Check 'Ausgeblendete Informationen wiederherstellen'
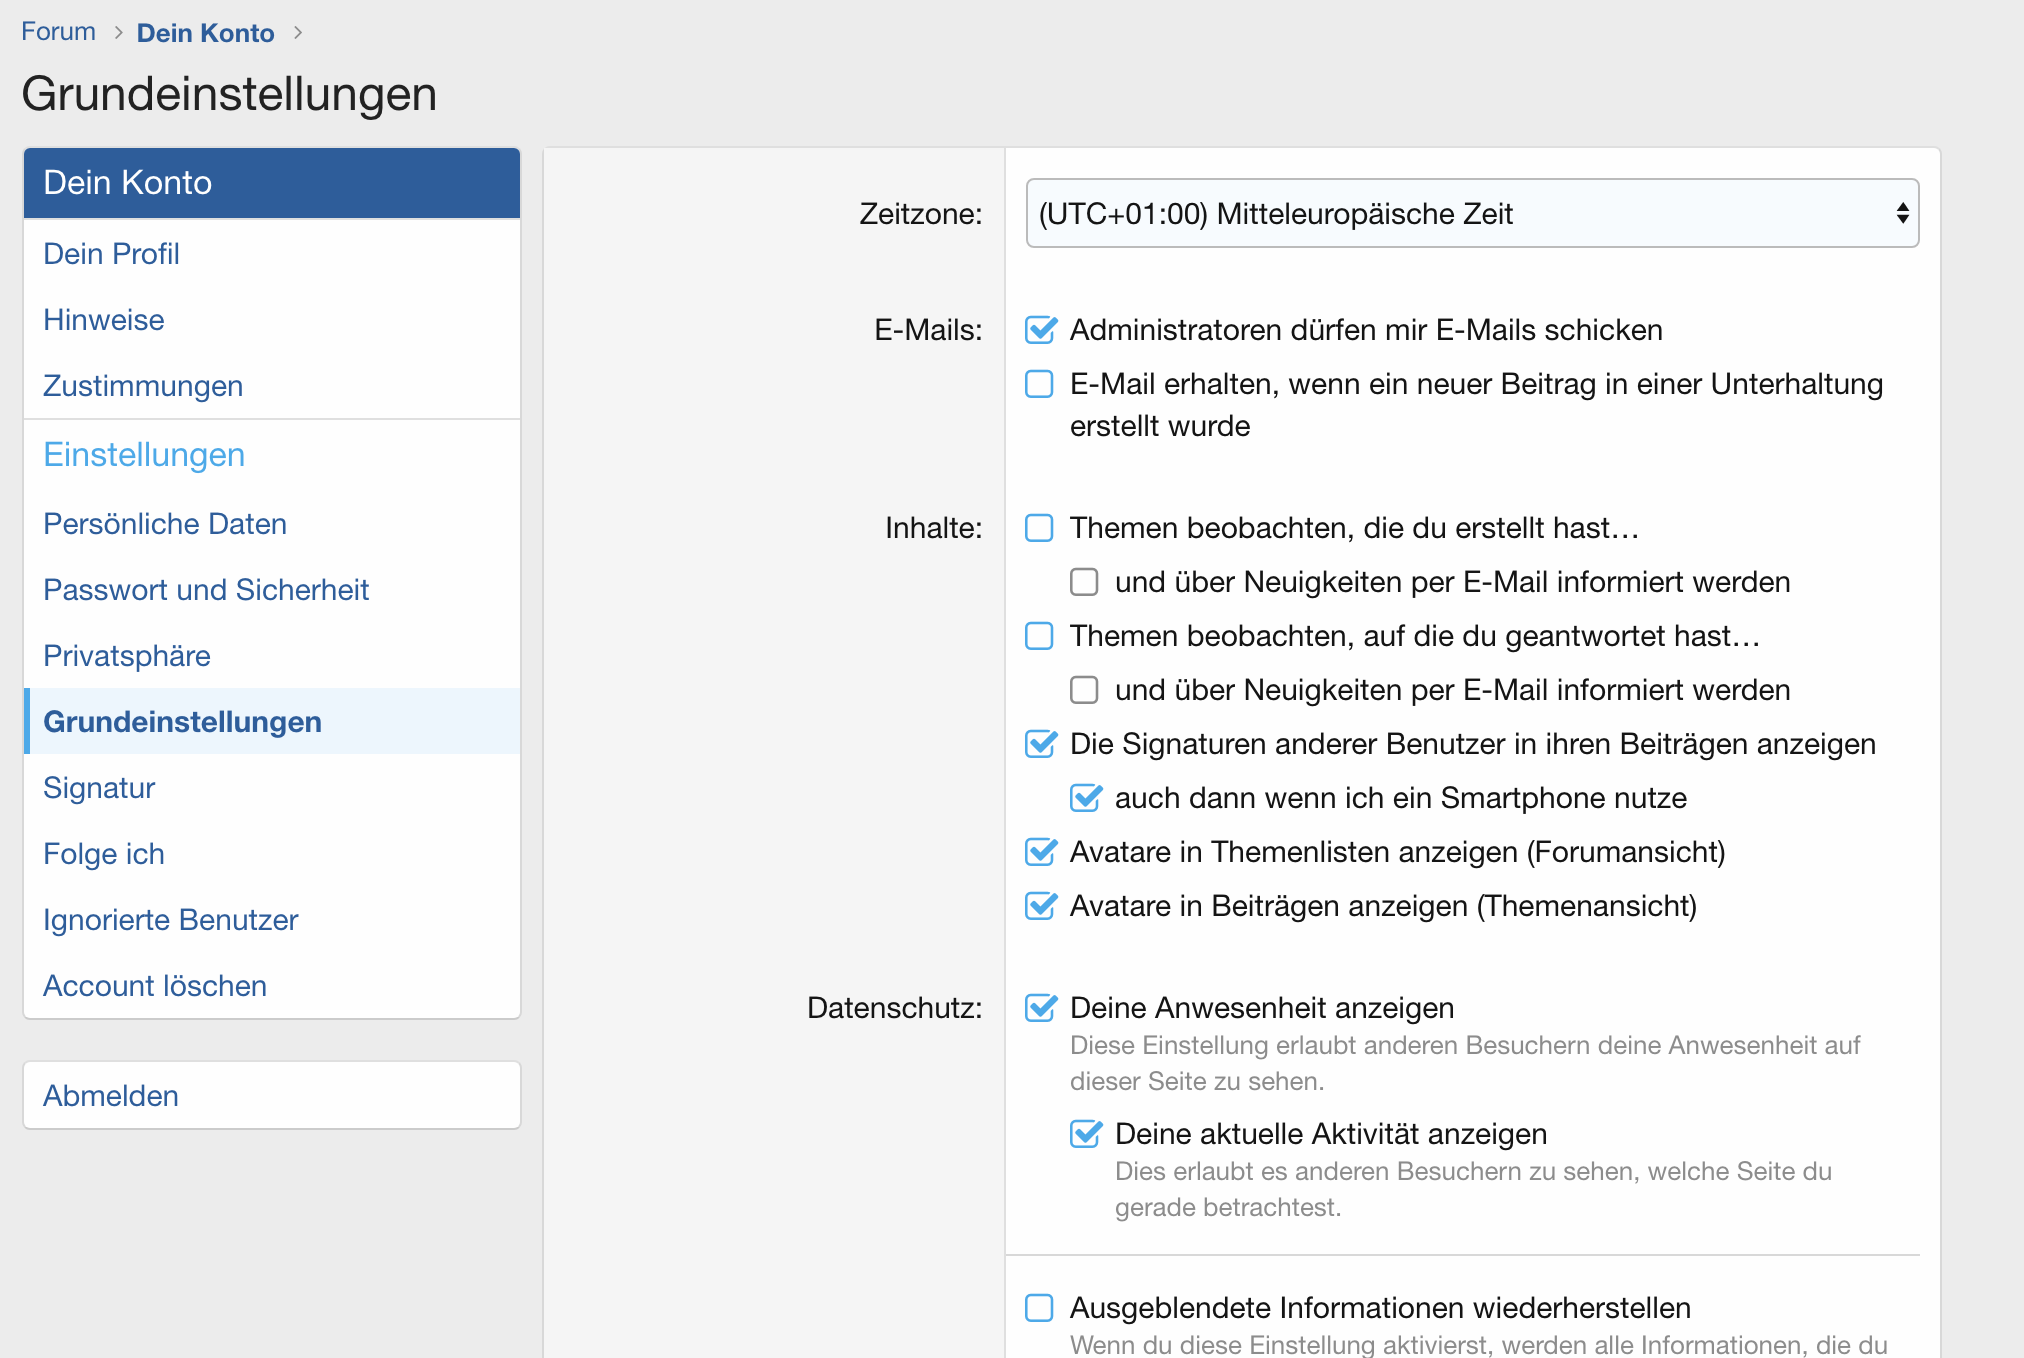The height and width of the screenshot is (1358, 2024). (x=1040, y=1308)
